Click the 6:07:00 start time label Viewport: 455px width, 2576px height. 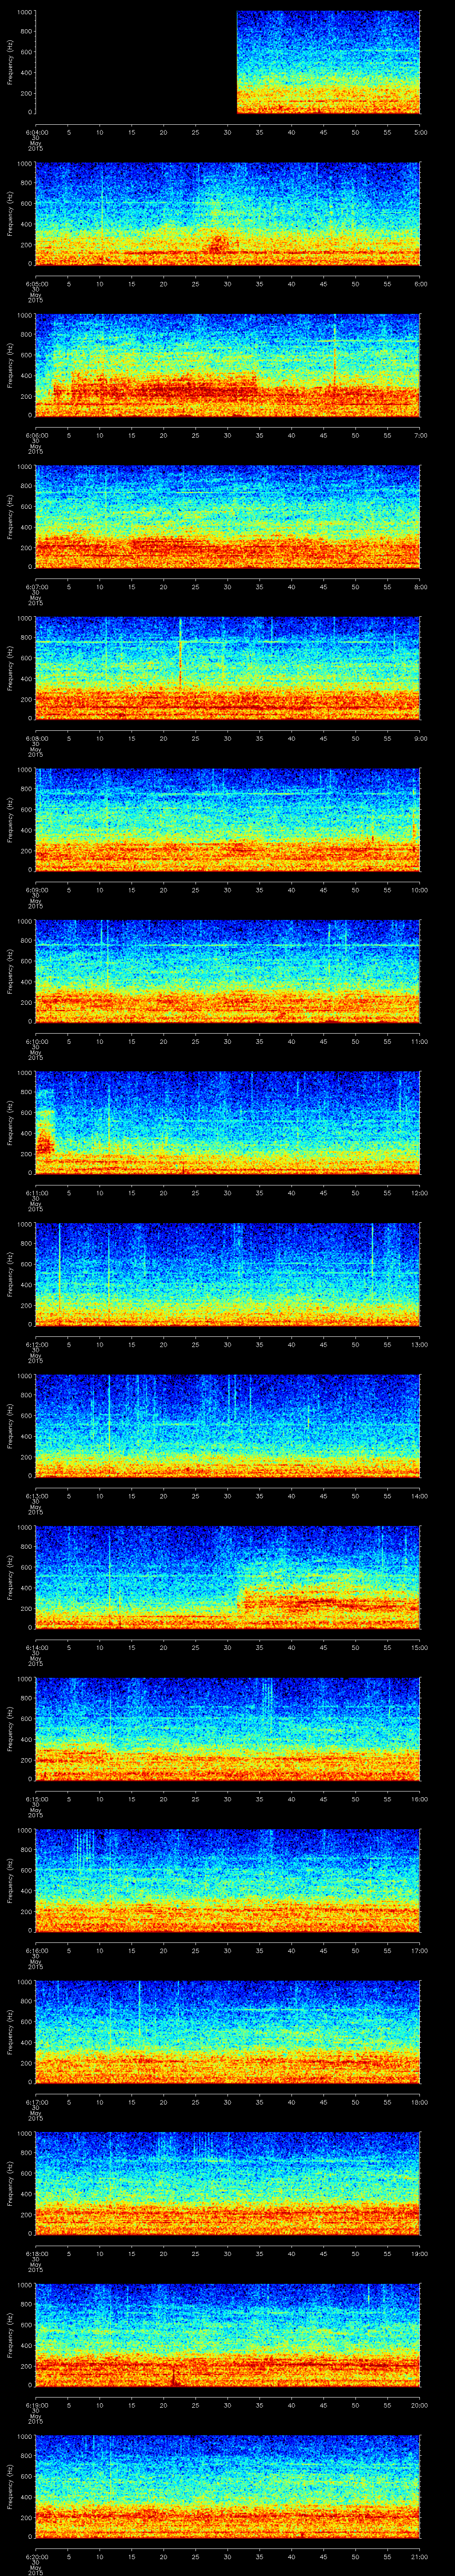tap(36, 586)
